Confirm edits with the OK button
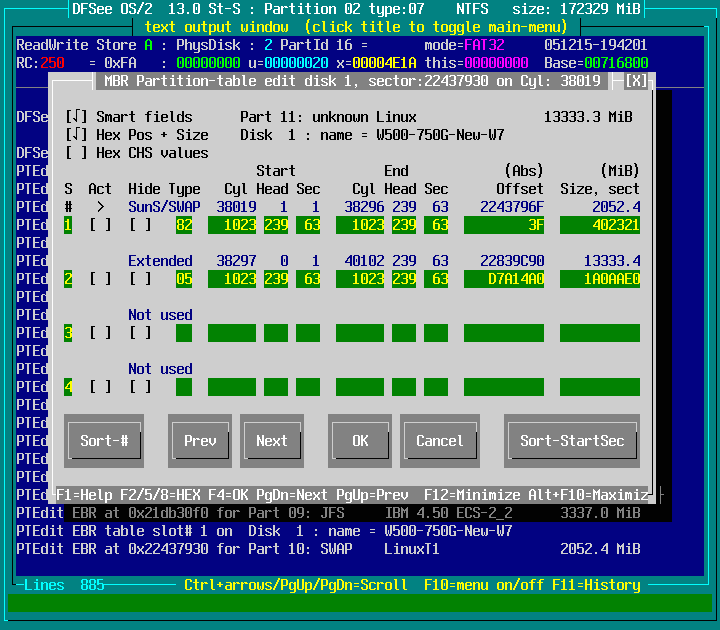The image size is (720, 630). point(360,440)
